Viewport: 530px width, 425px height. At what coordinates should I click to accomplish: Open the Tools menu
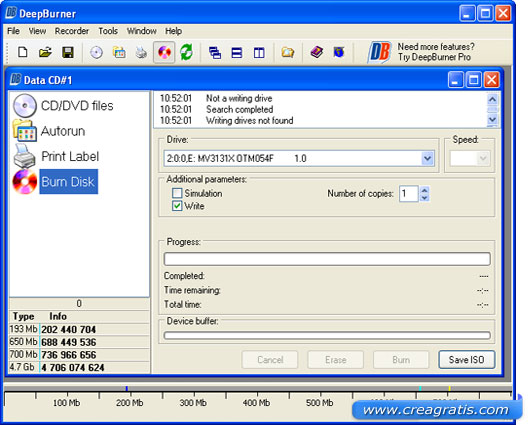pos(108,31)
